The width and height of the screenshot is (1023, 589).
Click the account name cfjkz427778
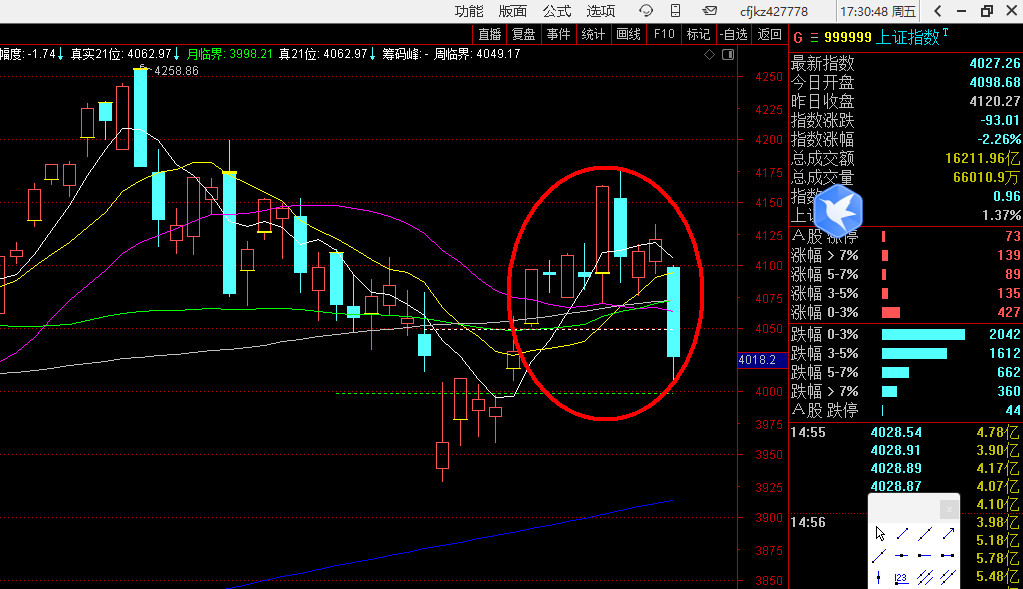774,12
